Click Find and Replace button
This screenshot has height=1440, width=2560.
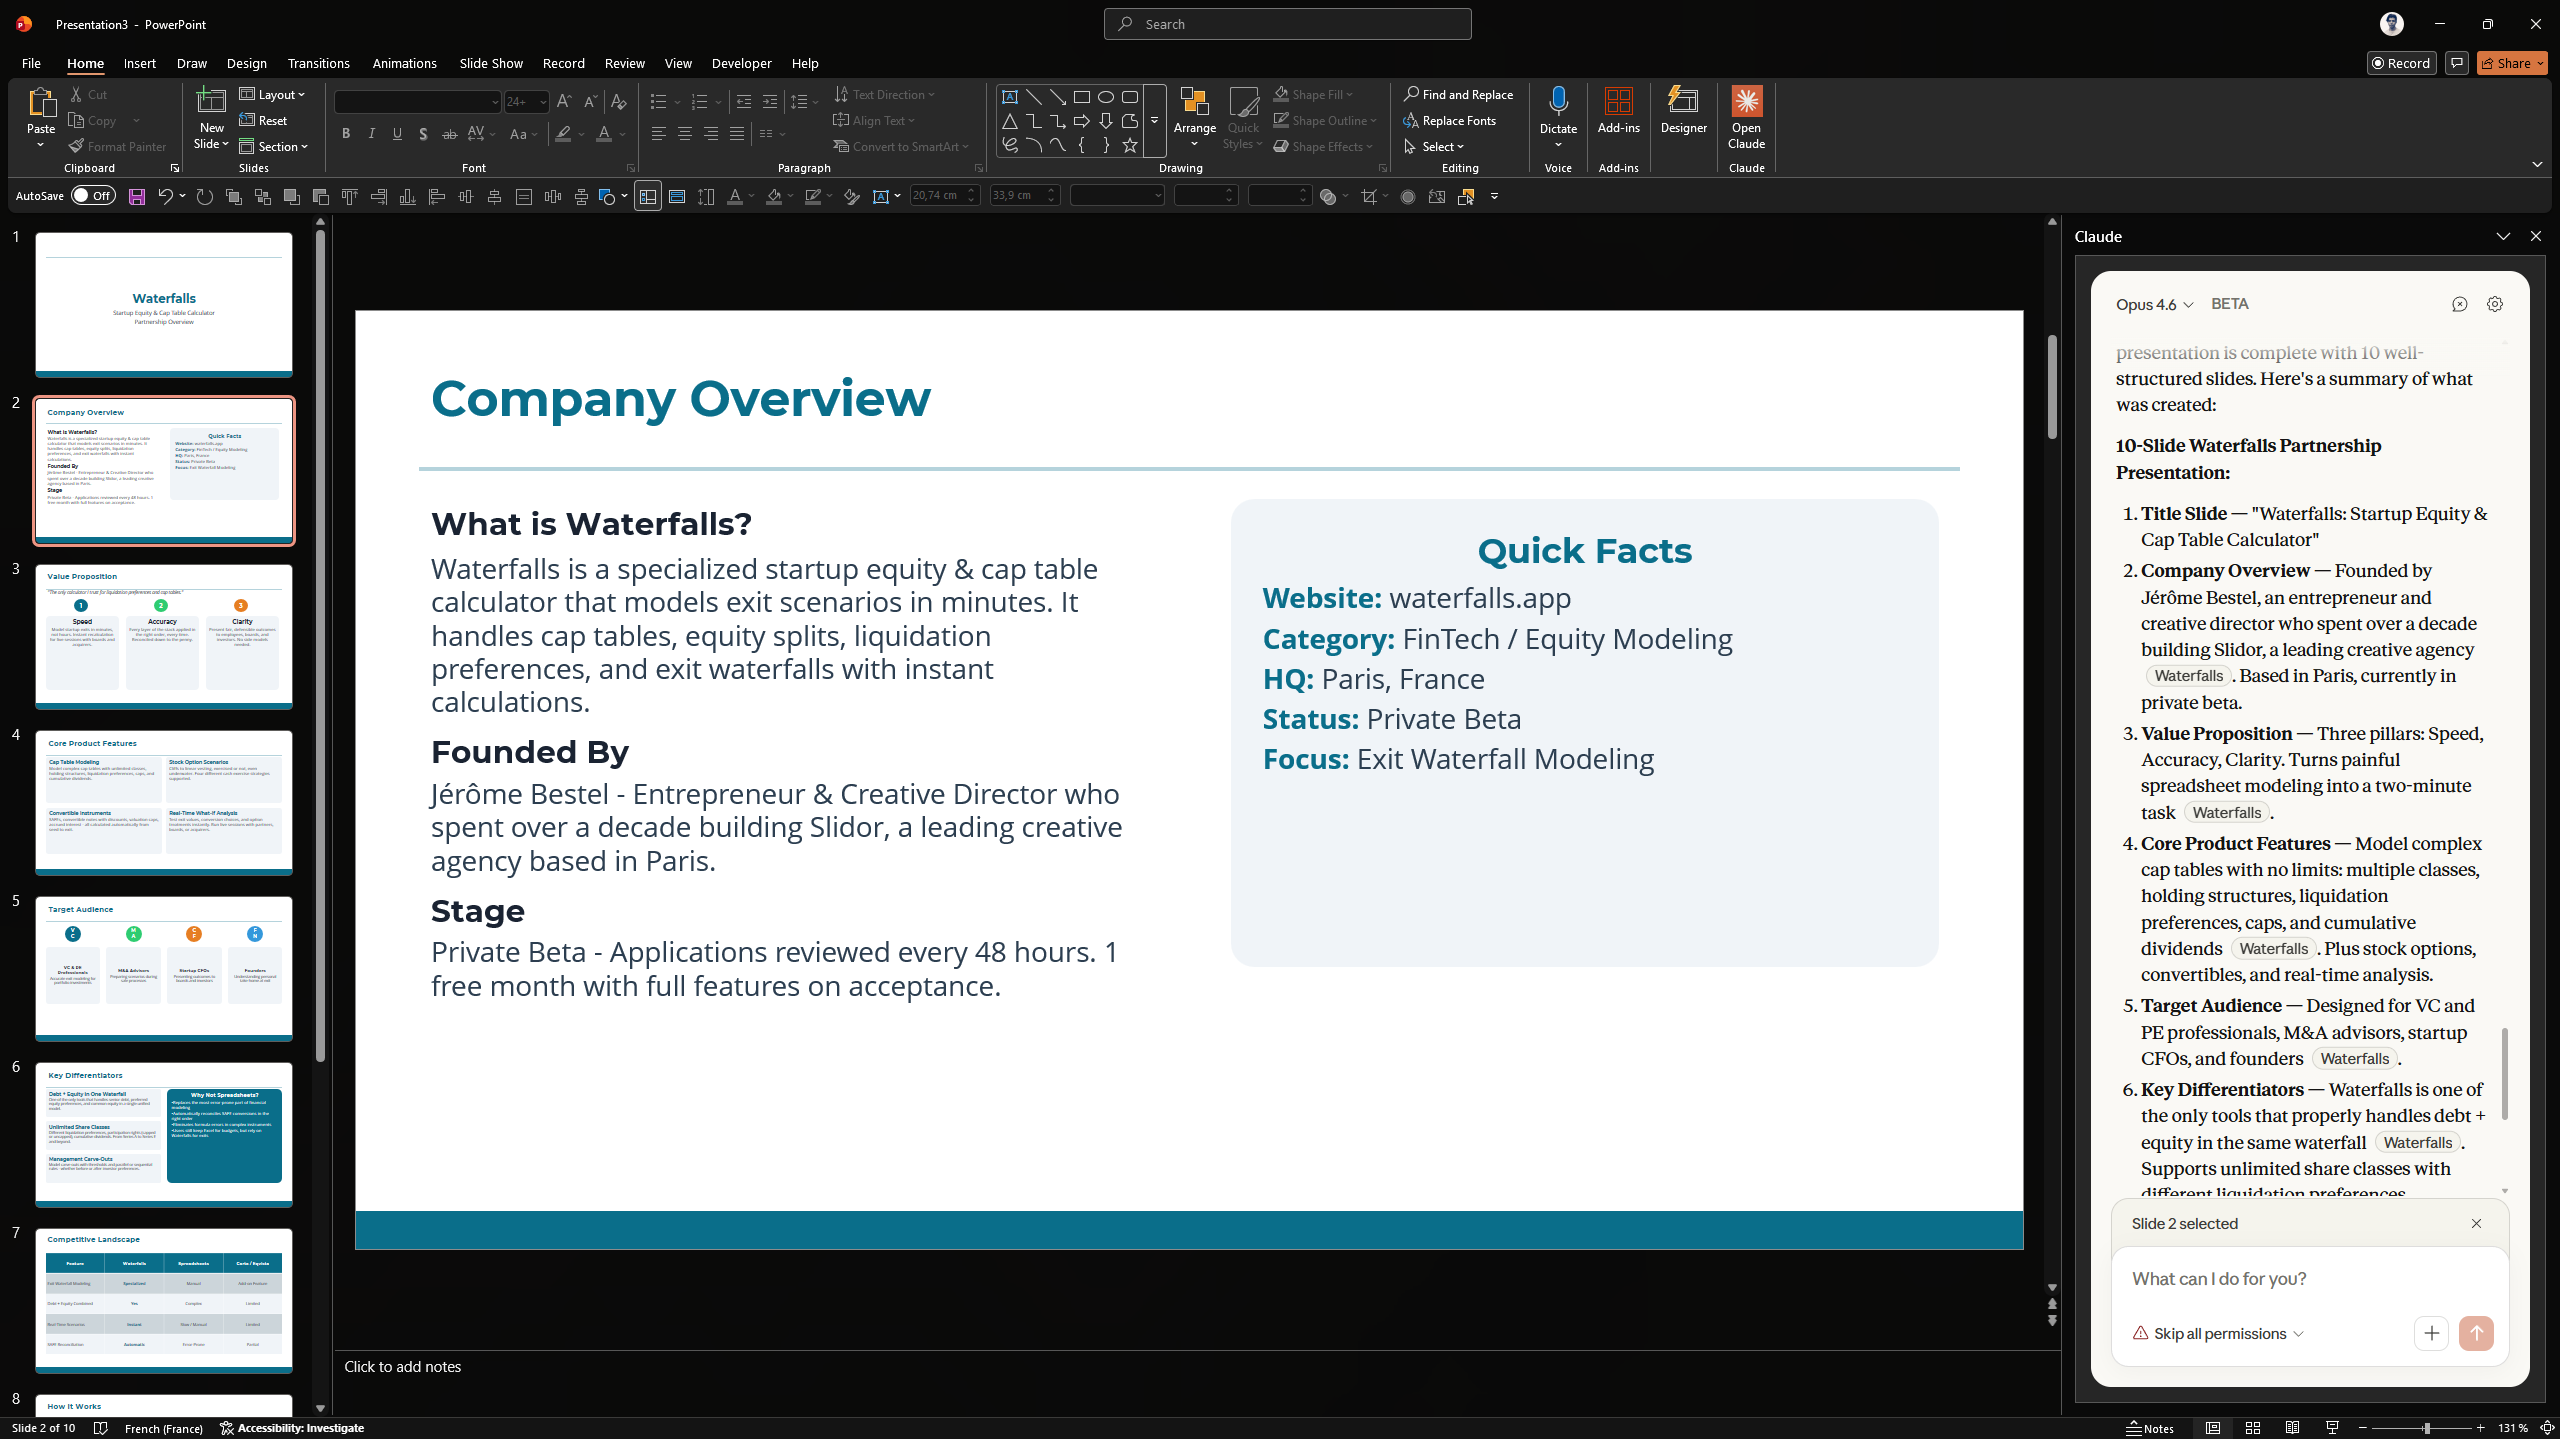pos(1458,94)
